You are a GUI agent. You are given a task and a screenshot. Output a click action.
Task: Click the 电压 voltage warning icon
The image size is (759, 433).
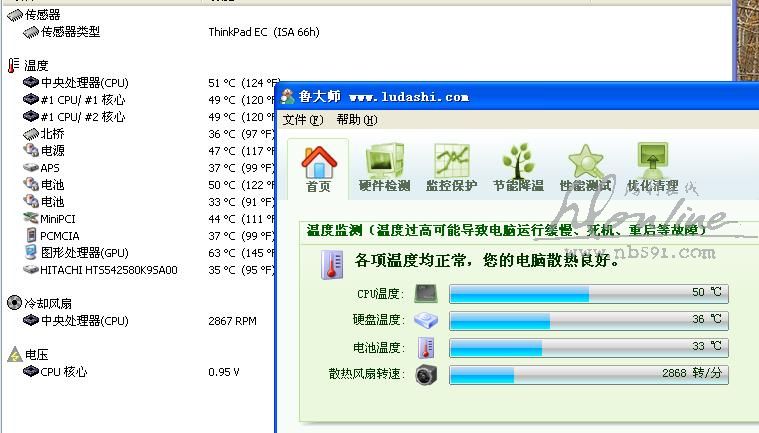[x=15, y=355]
